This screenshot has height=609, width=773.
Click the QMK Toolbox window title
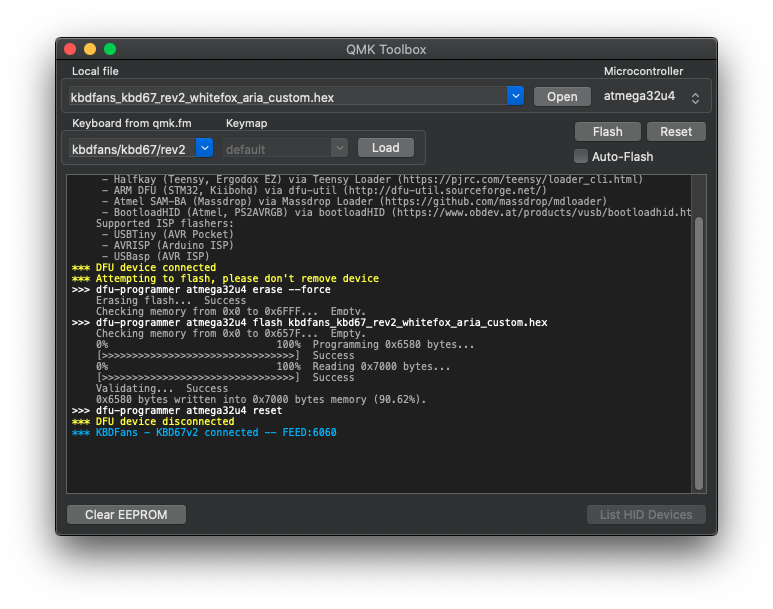[386, 49]
